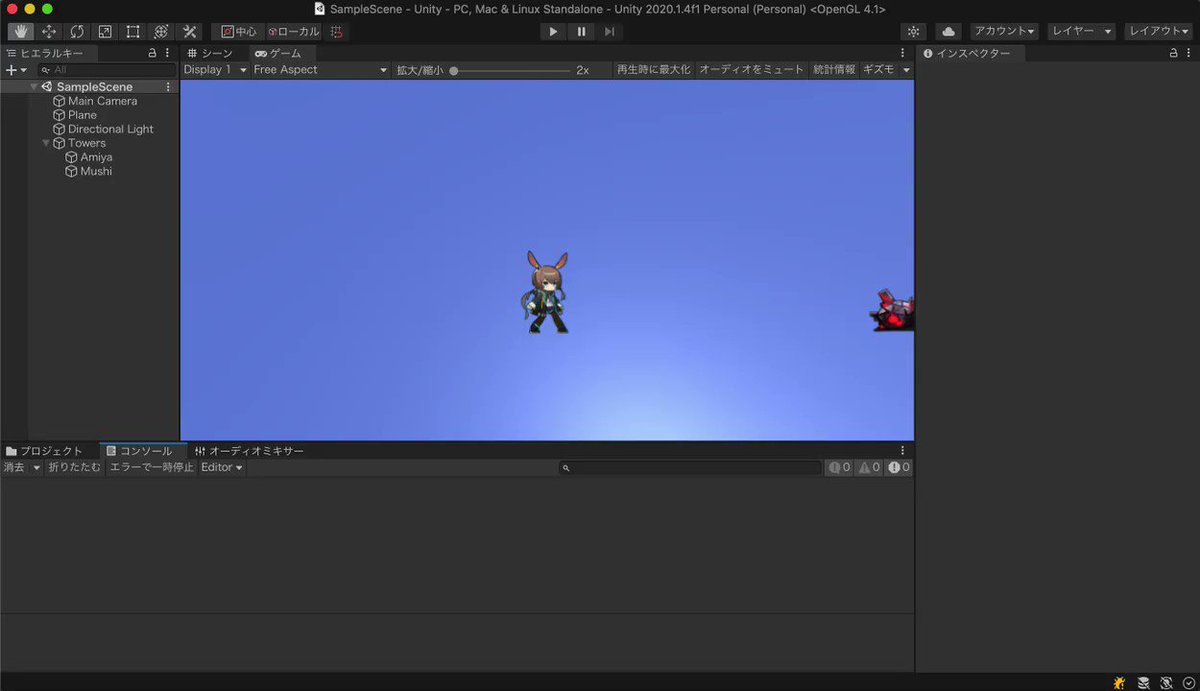Toggle console warning count filter
Screen dimensions: 1200x691
pyautogui.click(x=869, y=467)
